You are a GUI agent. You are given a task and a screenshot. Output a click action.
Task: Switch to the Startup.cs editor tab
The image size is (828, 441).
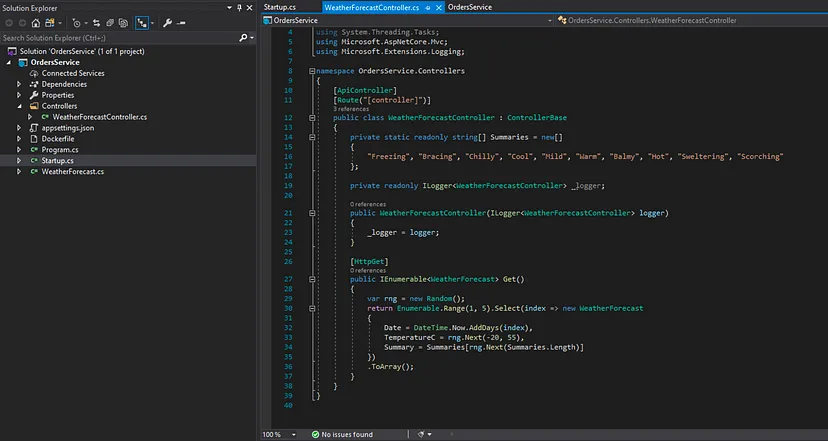(x=279, y=7)
